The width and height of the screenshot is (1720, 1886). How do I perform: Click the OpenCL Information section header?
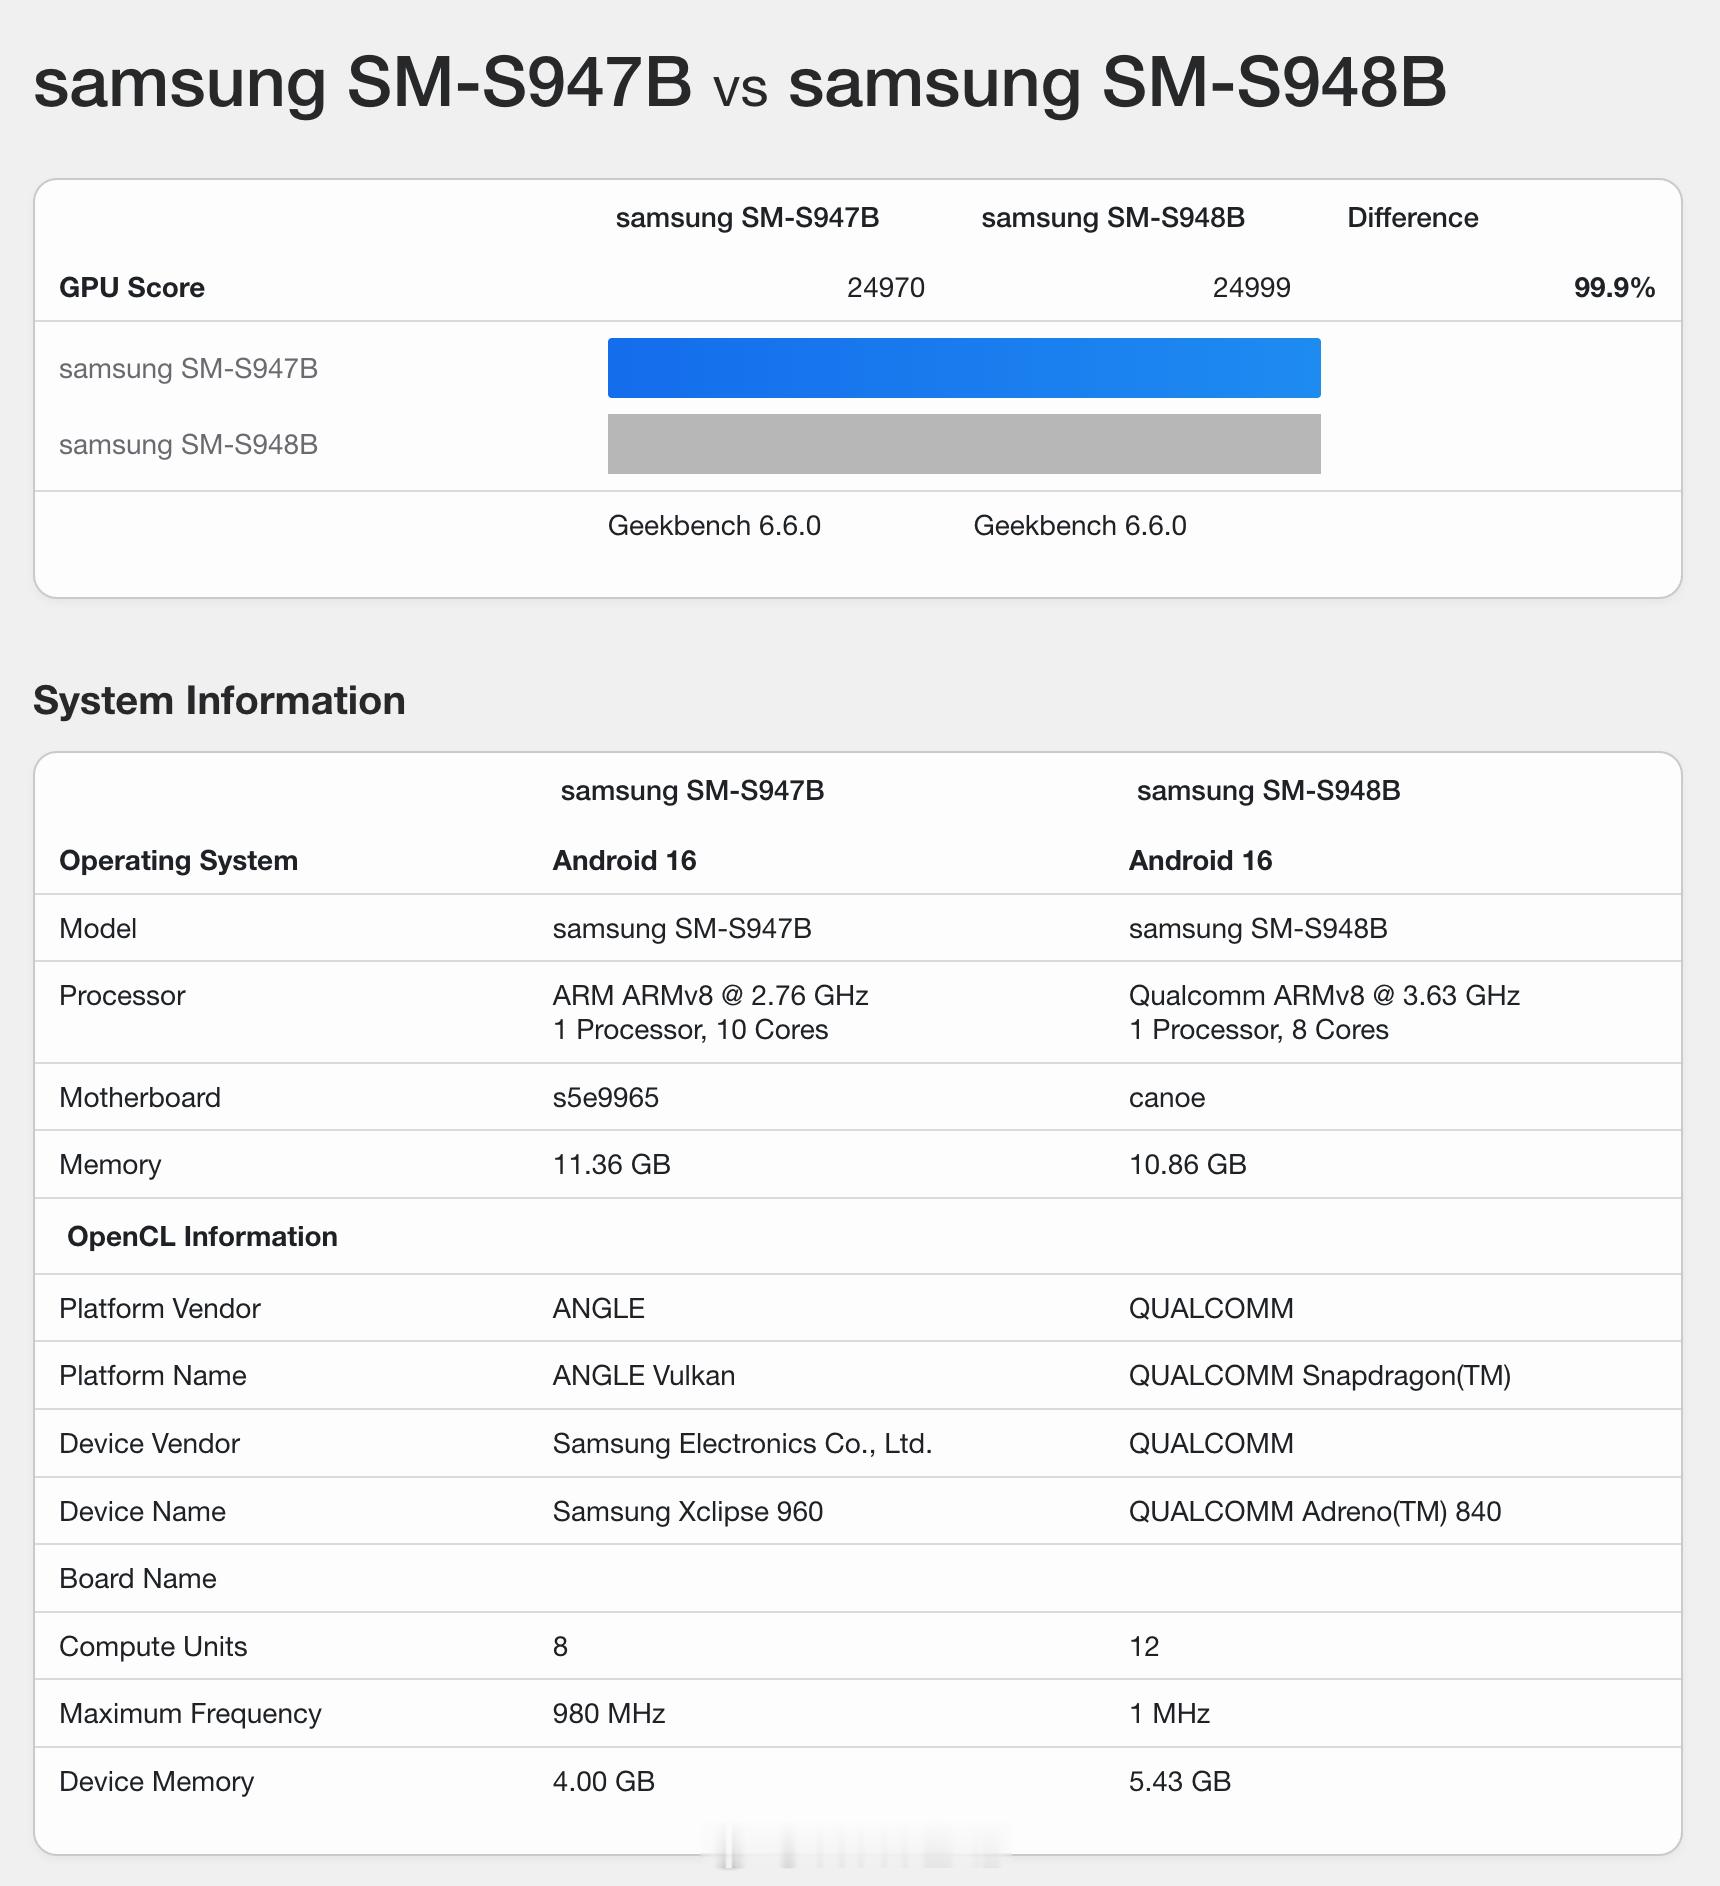click(x=202, y=1237)
